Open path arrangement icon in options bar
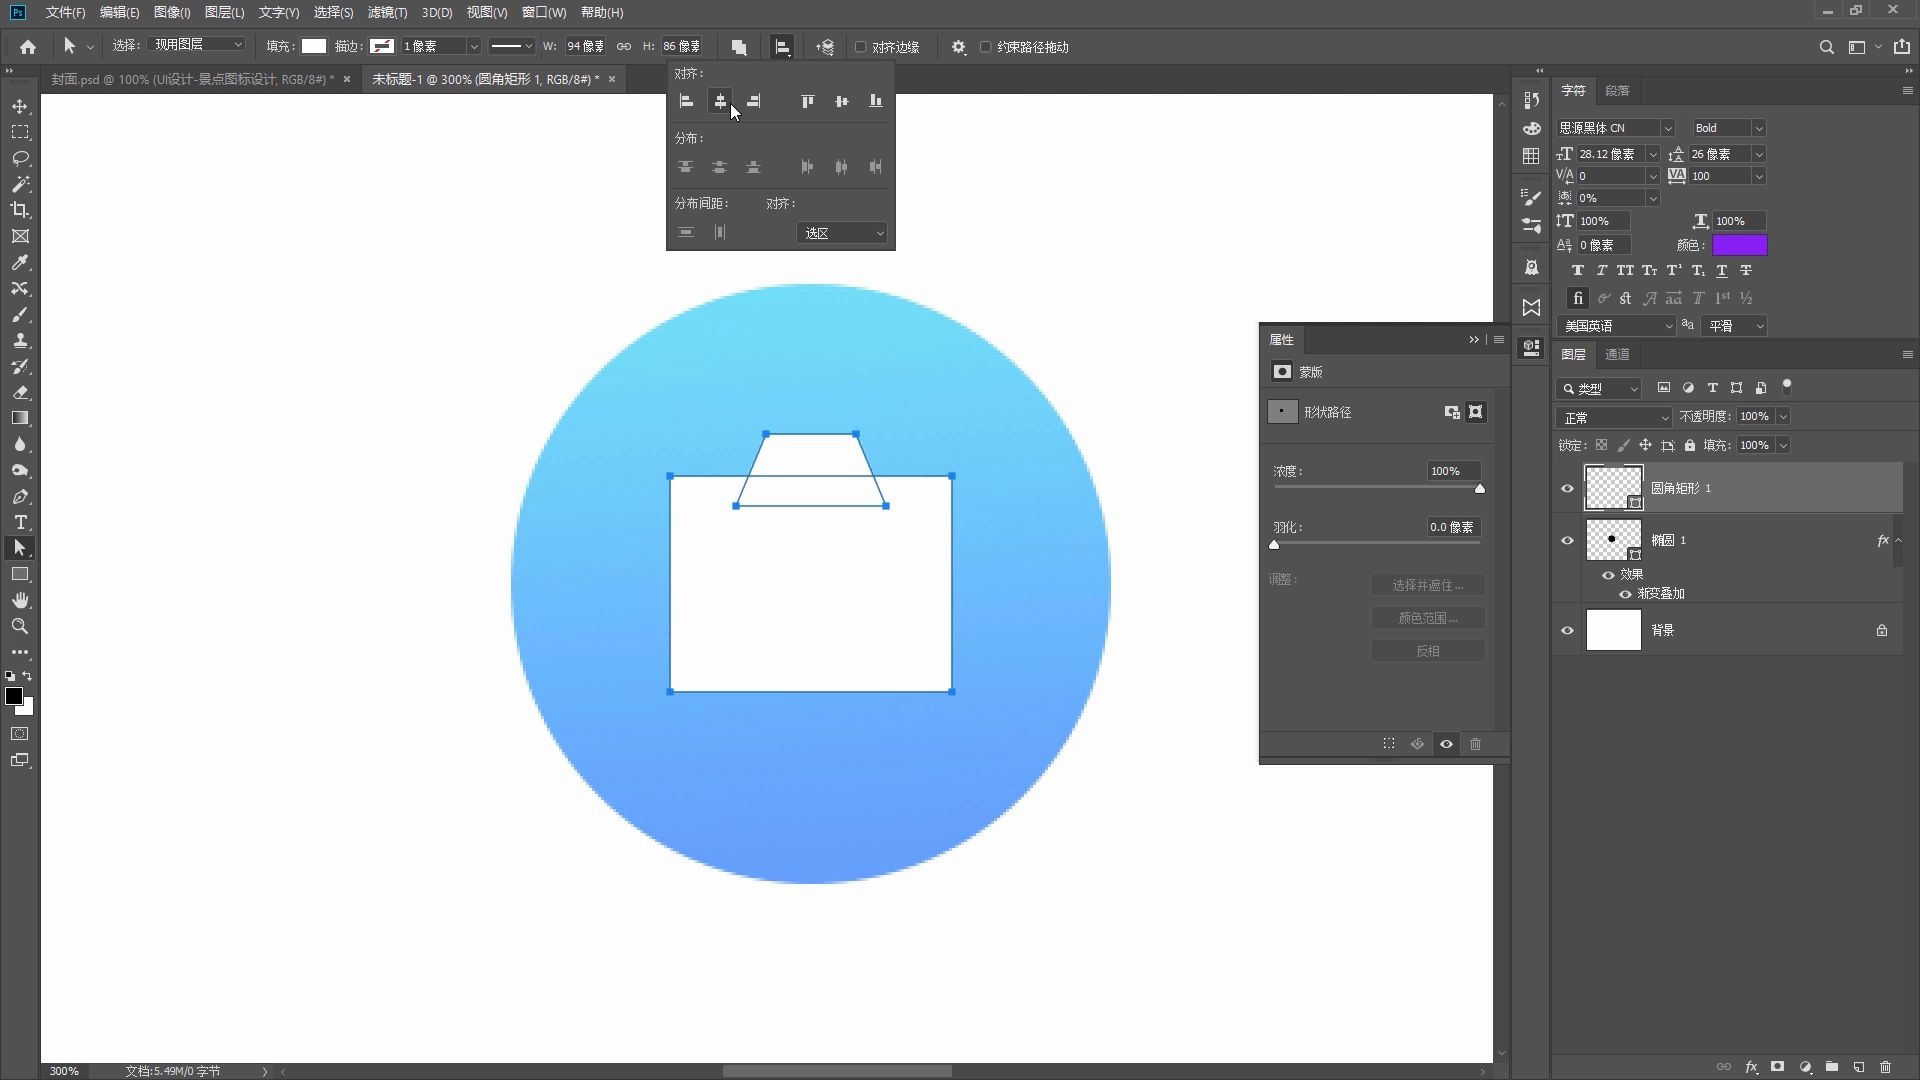This screenshot has width=1920, height=1080. [825, 47]
